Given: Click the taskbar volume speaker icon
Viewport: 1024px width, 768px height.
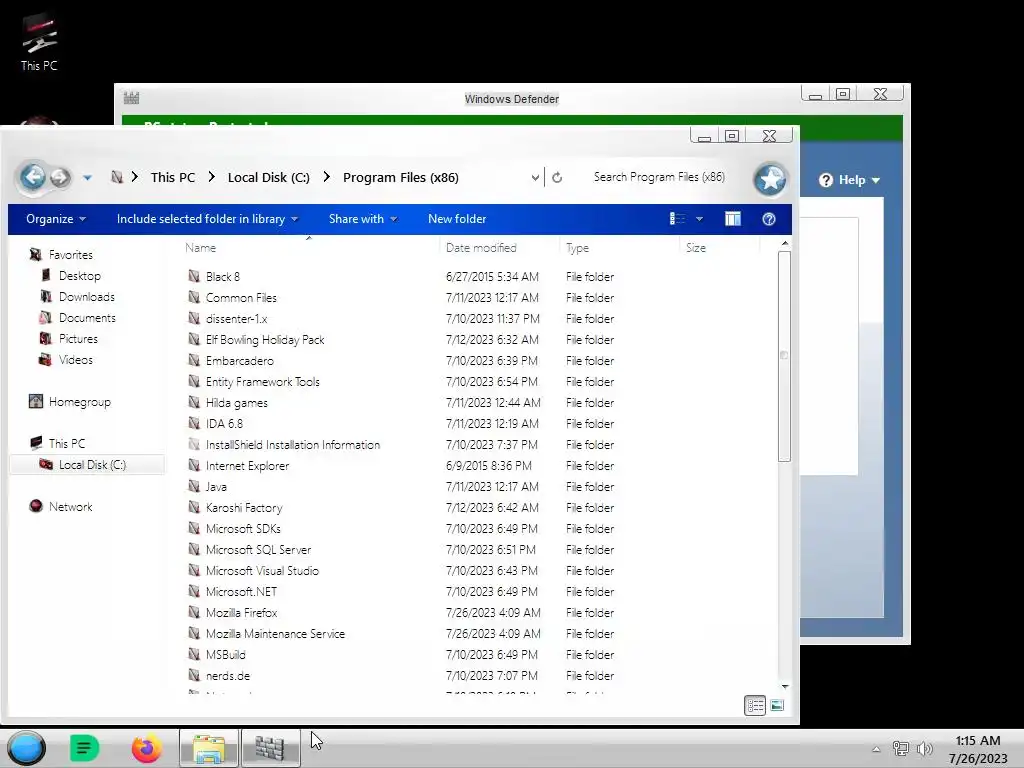Looking at the screenshot, I should (x=925, y=748).
